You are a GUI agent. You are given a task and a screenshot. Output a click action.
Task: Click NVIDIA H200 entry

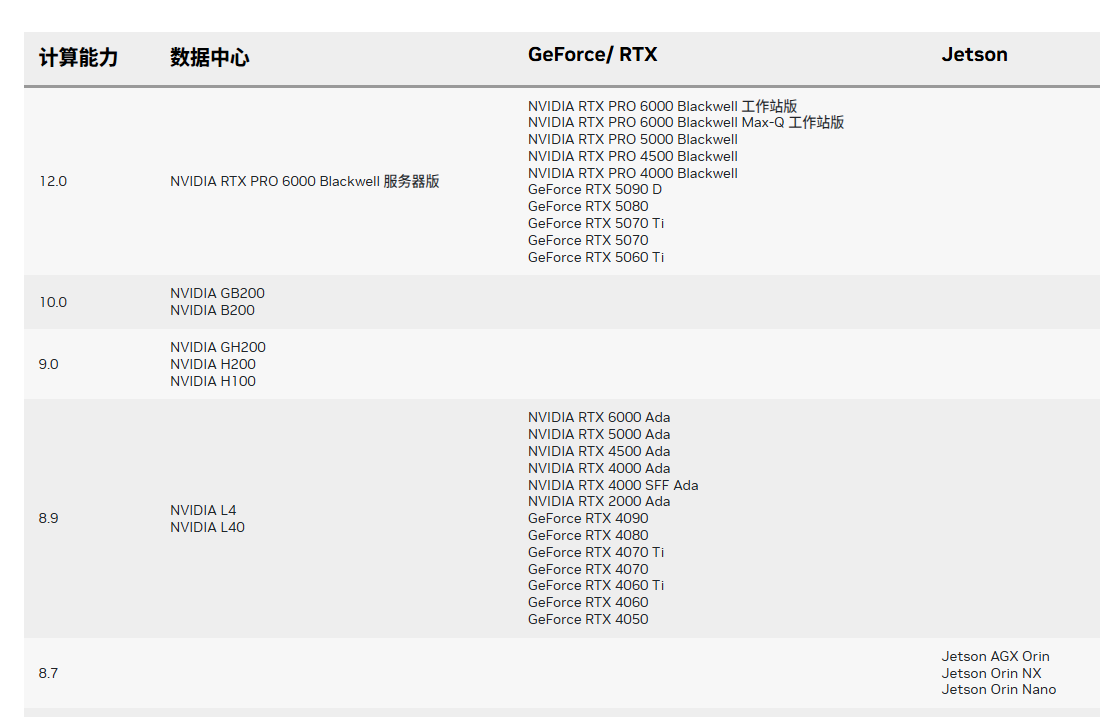pyautogui.click(x=213, y=364)
